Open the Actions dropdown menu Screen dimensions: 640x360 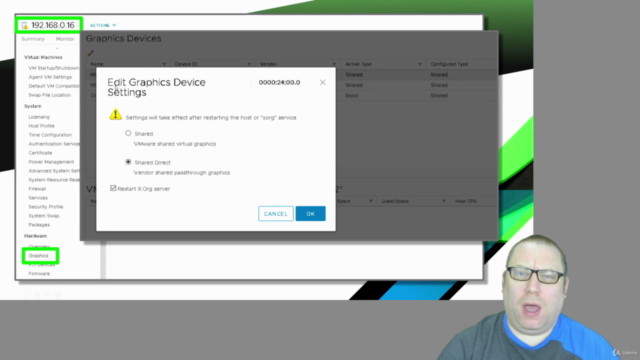point(103,25)
